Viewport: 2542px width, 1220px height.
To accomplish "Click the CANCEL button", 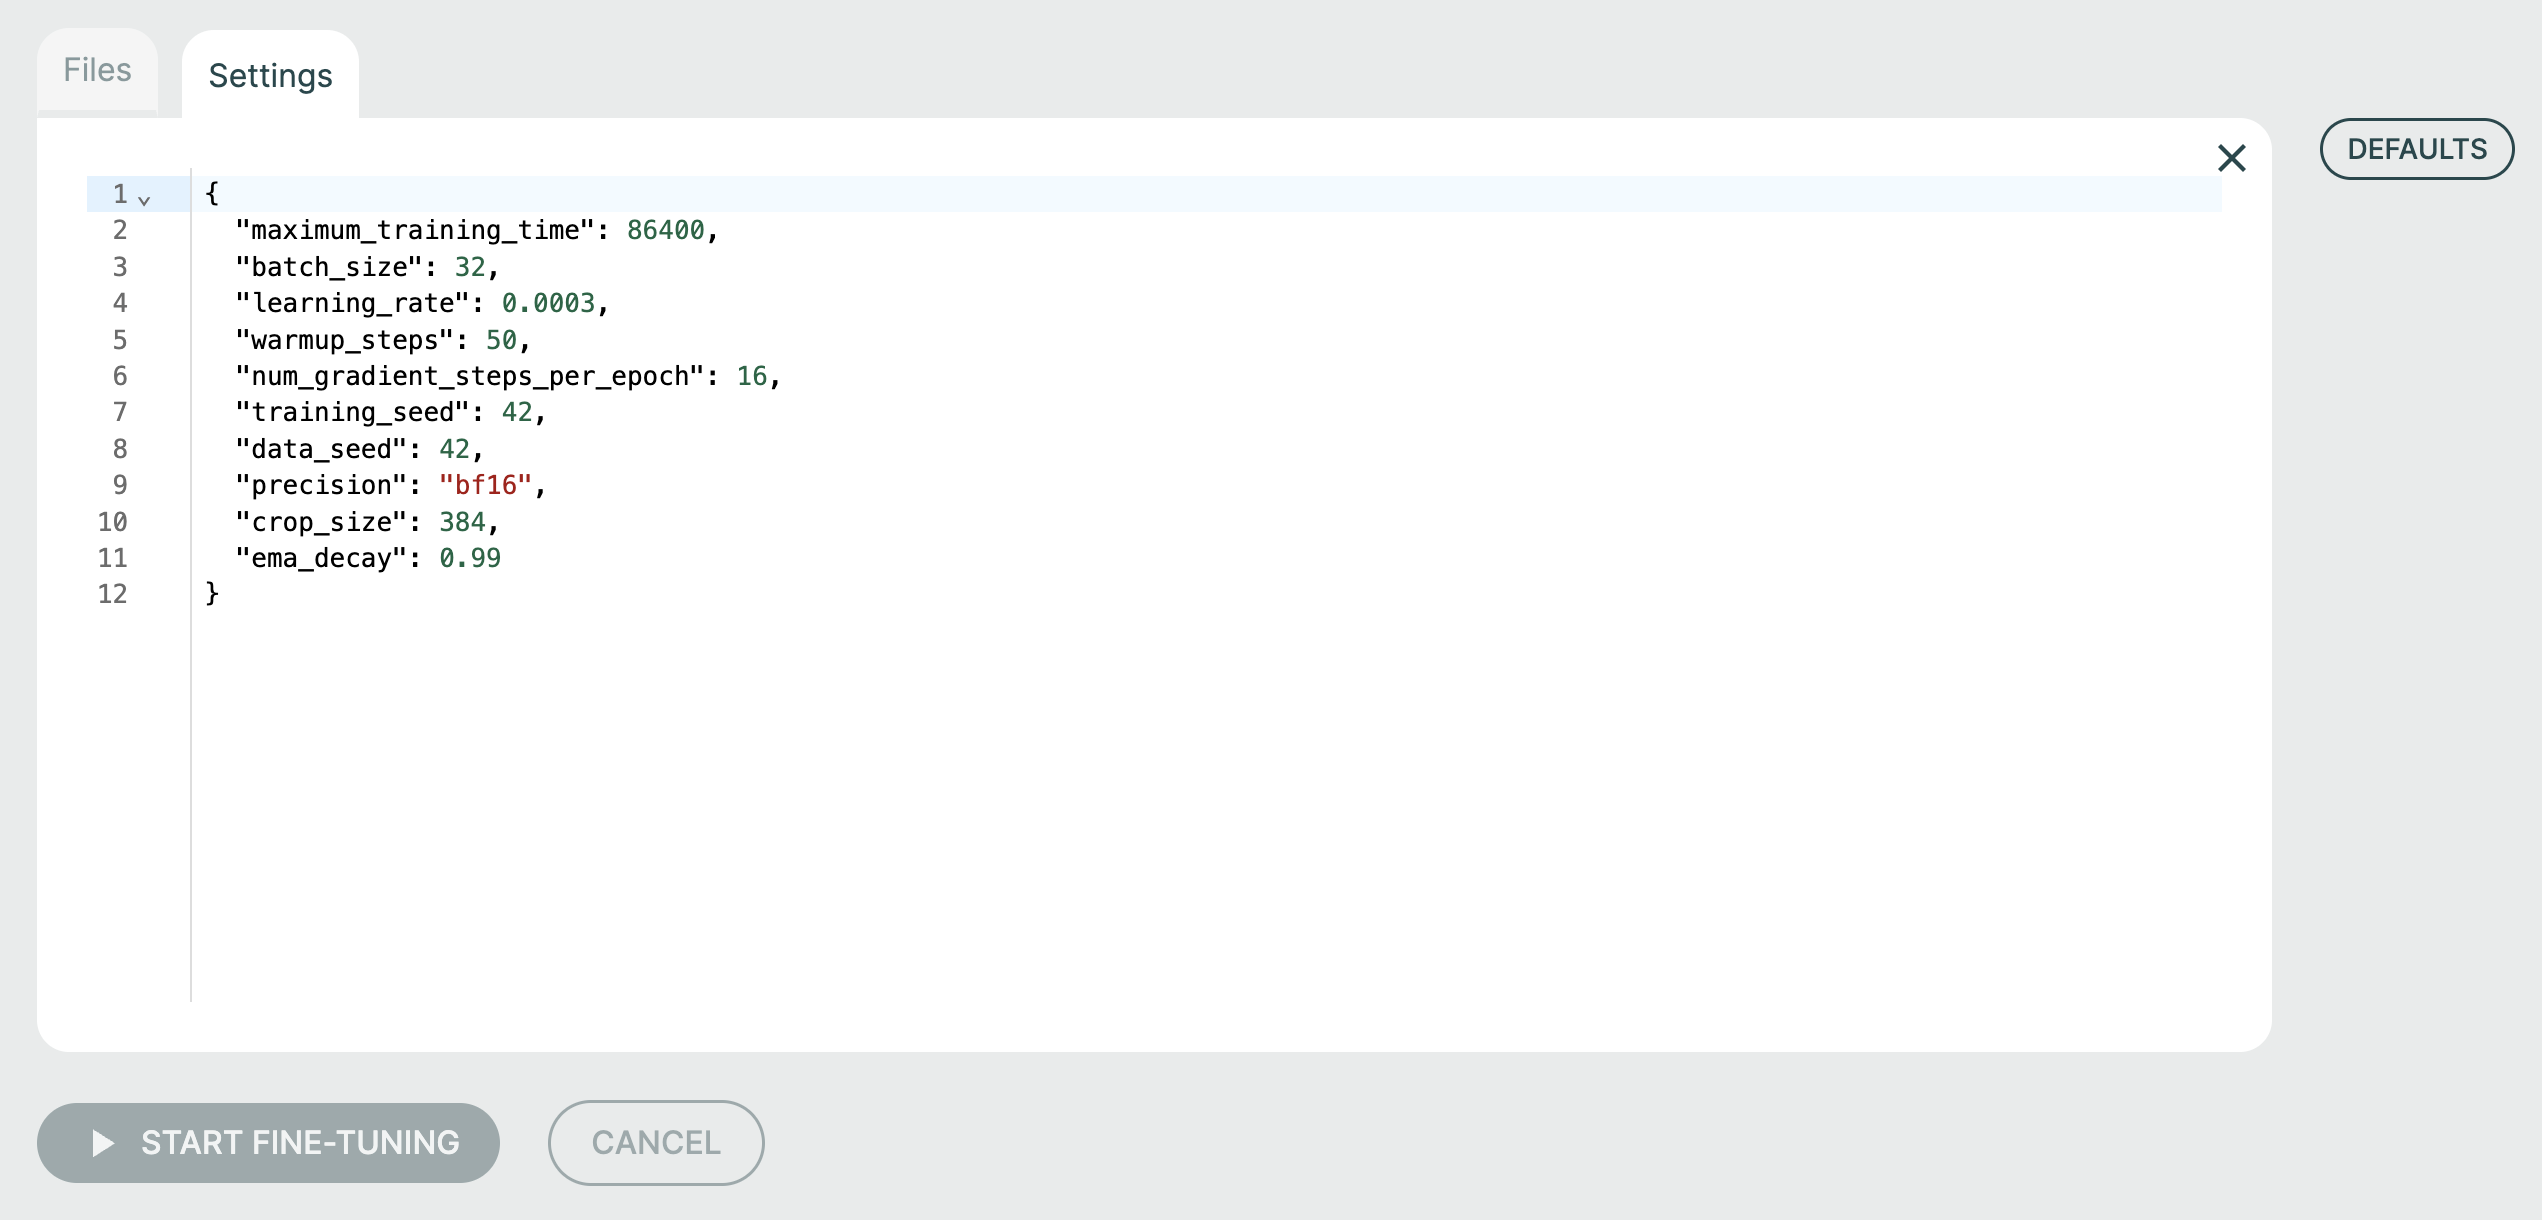I will (x=656, y=1142).
